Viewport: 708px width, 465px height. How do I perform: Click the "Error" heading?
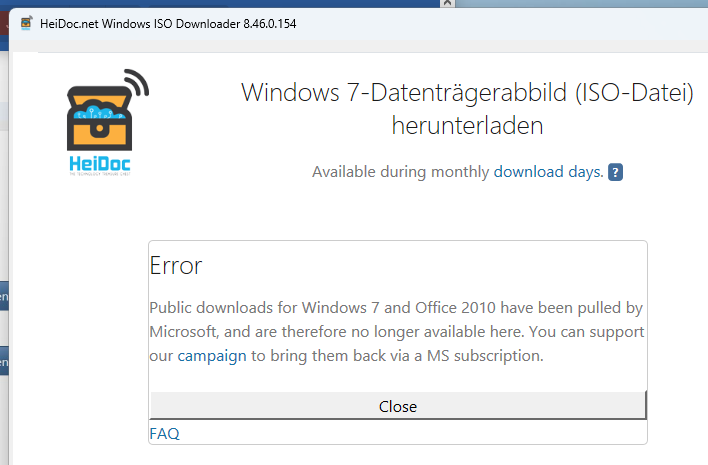pyautogui.click(x=175, y=266)
